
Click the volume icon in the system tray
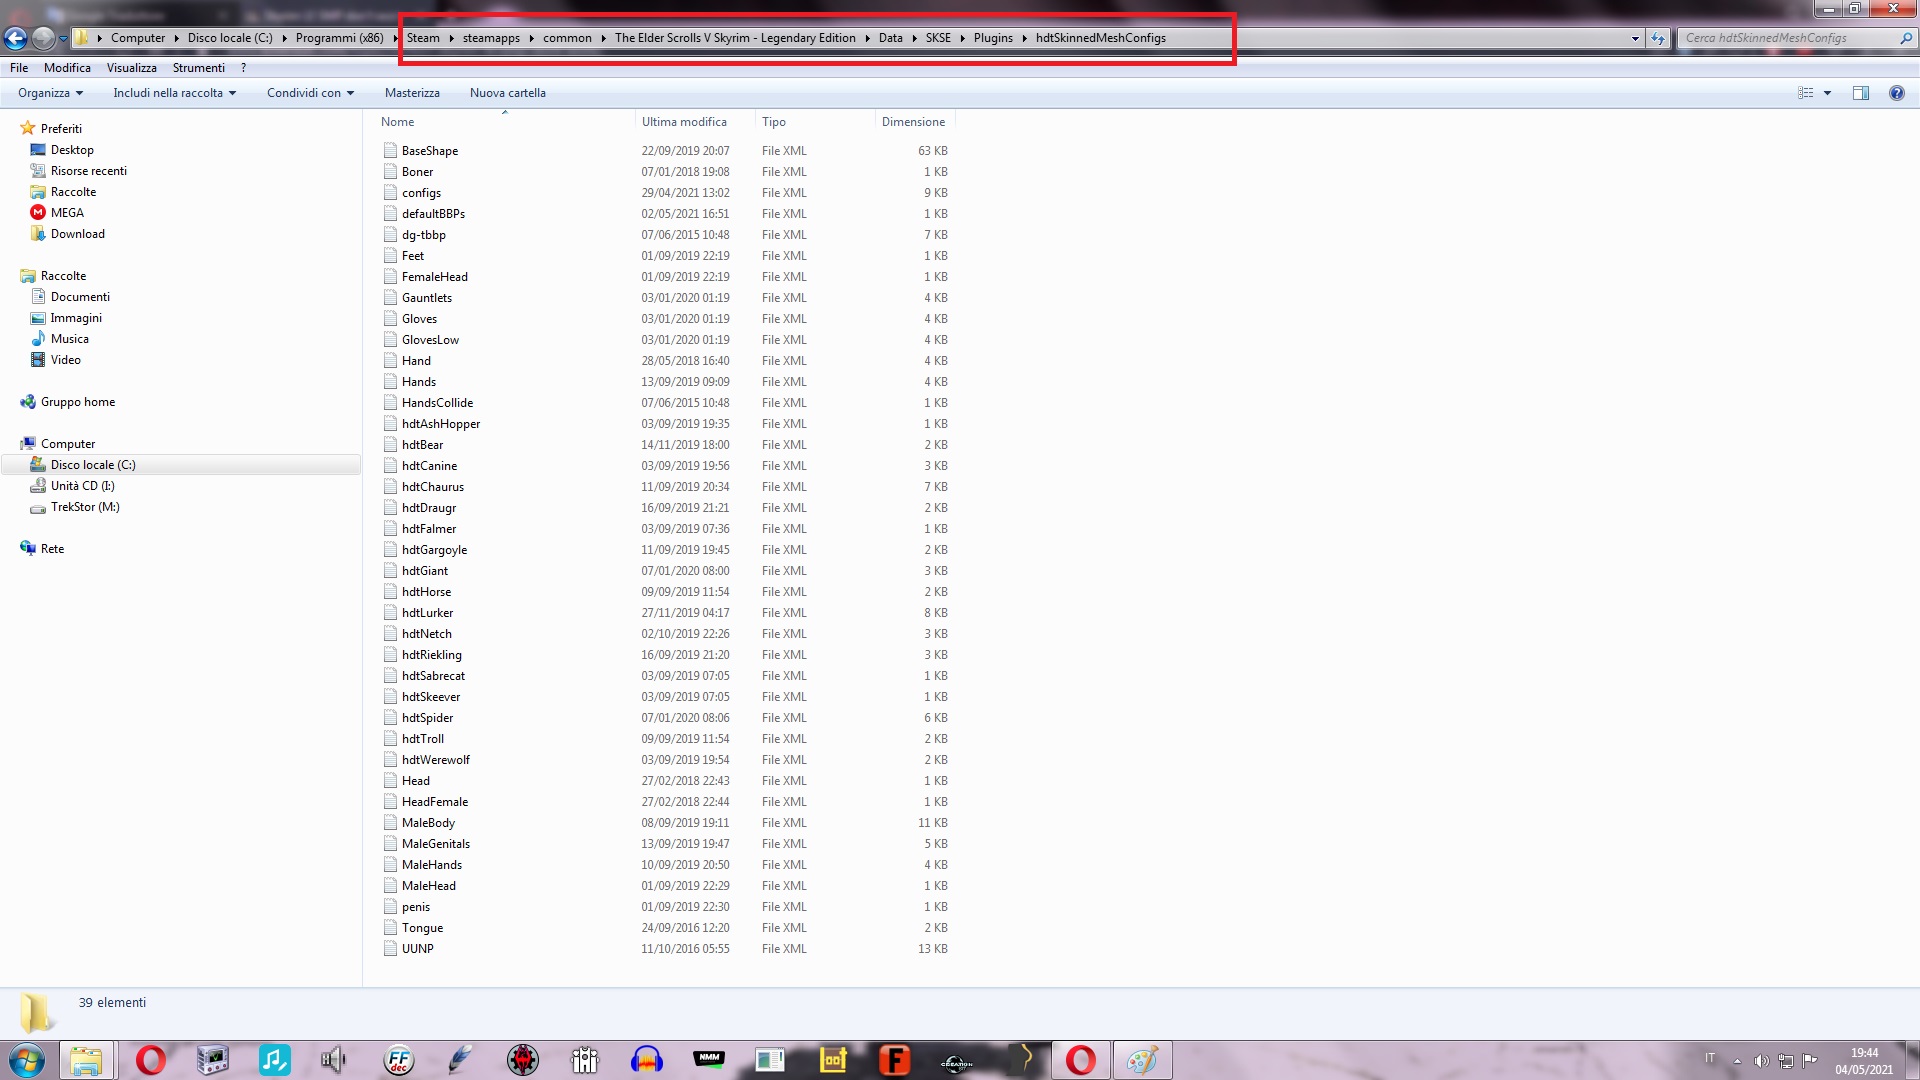pyautogui.click(x=1761, y=1061)
